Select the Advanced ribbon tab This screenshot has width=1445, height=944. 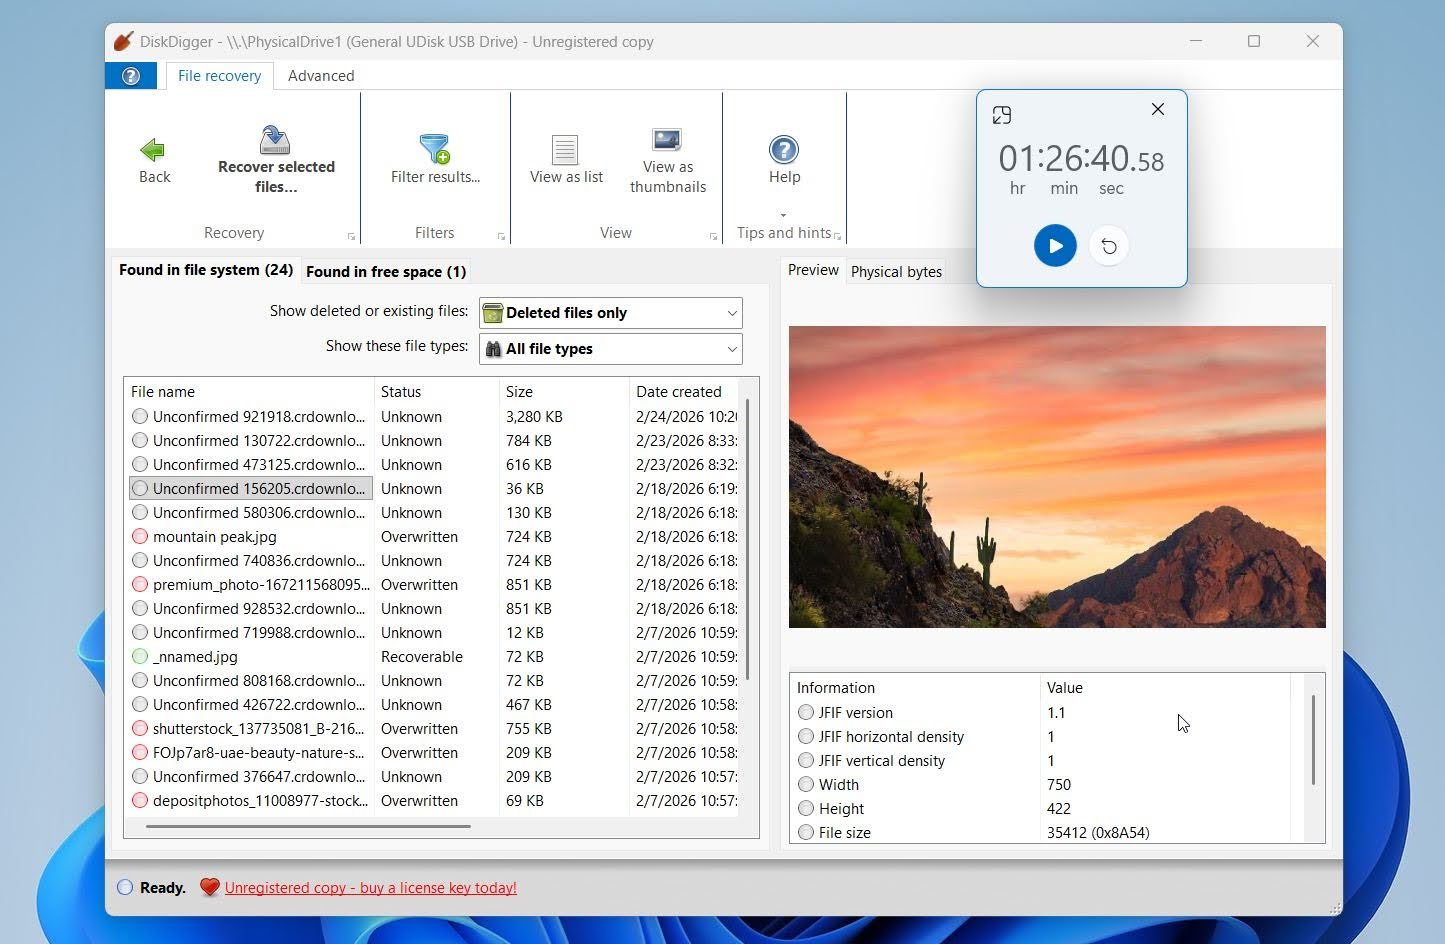tap(321, 76)
